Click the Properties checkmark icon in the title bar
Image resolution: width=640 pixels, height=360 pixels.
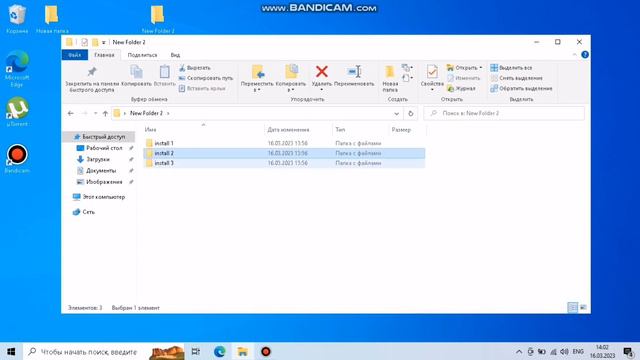[84, 42]
